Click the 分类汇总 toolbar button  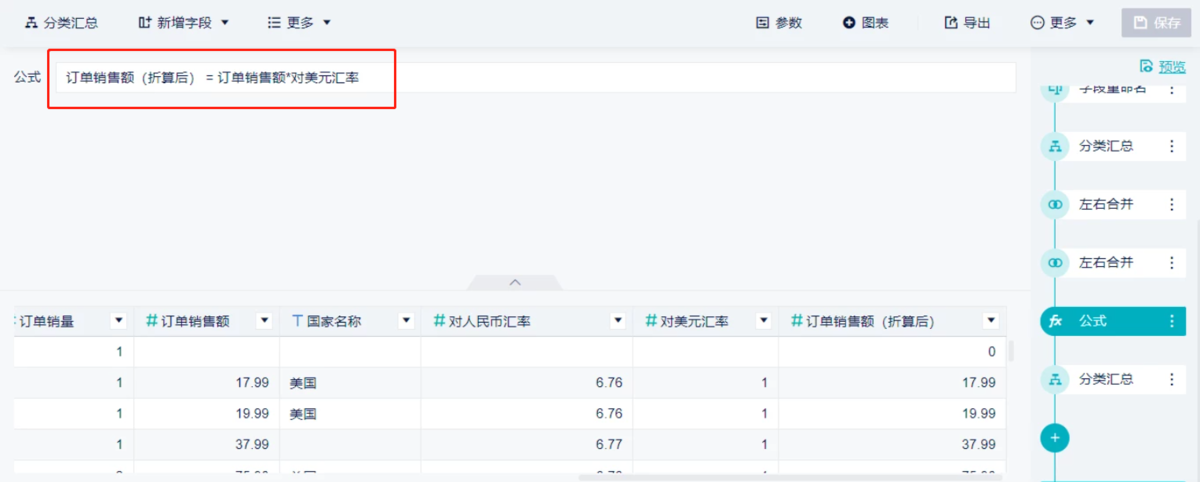coord(61,22)
